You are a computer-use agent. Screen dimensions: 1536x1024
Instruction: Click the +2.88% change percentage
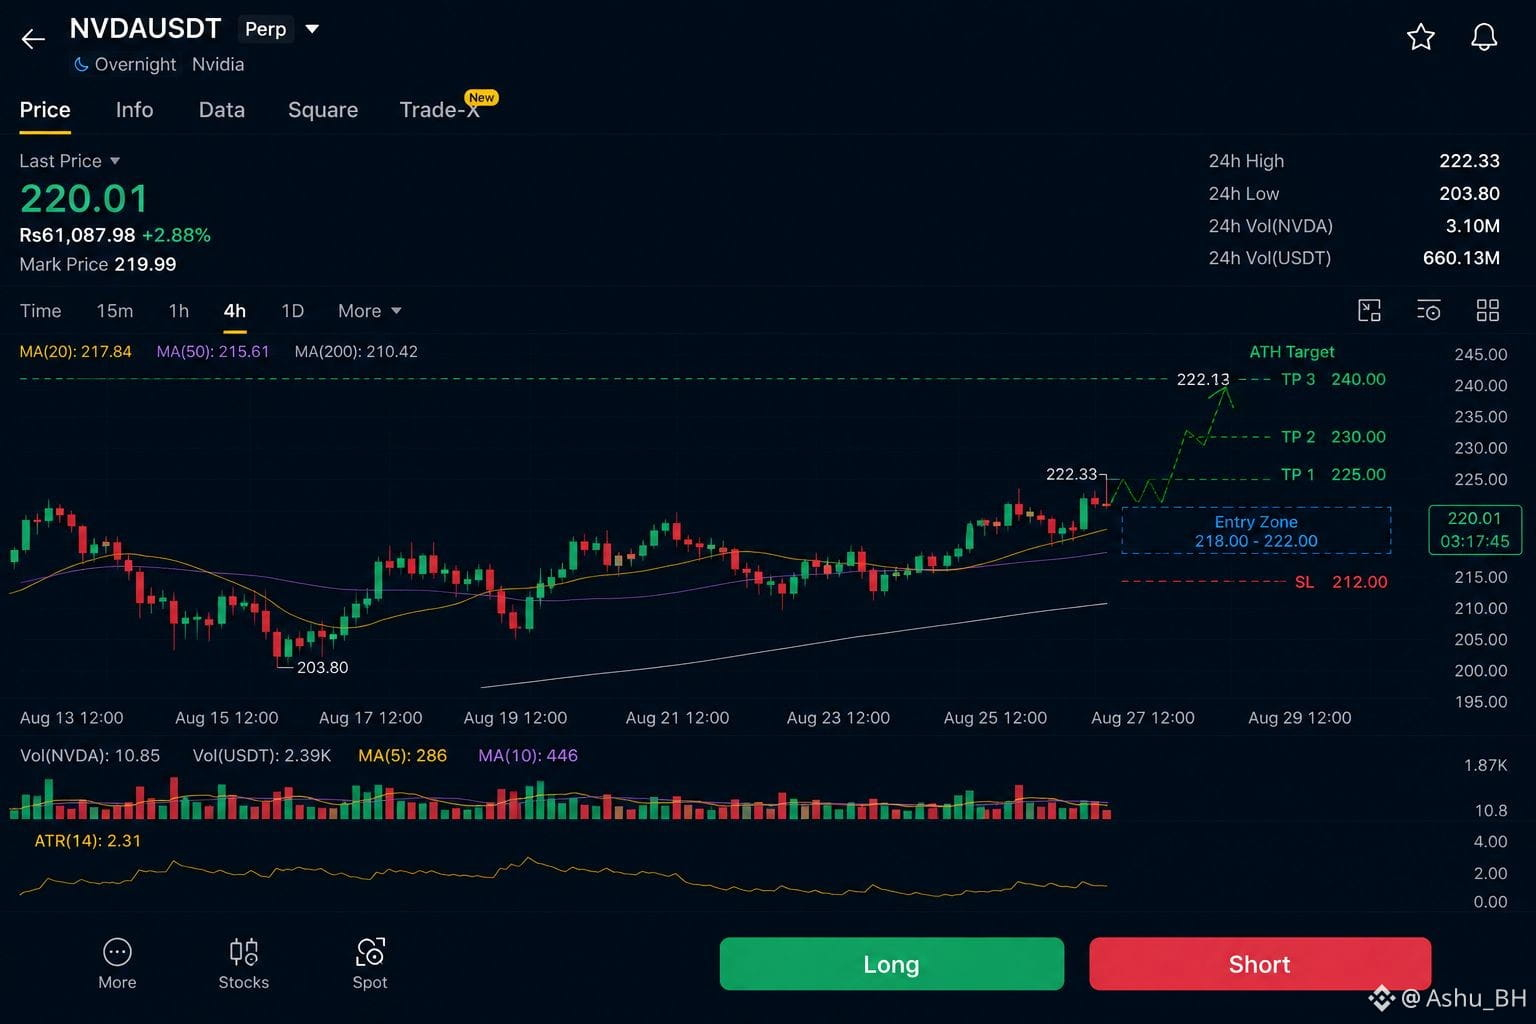click(x=176, y=236)
